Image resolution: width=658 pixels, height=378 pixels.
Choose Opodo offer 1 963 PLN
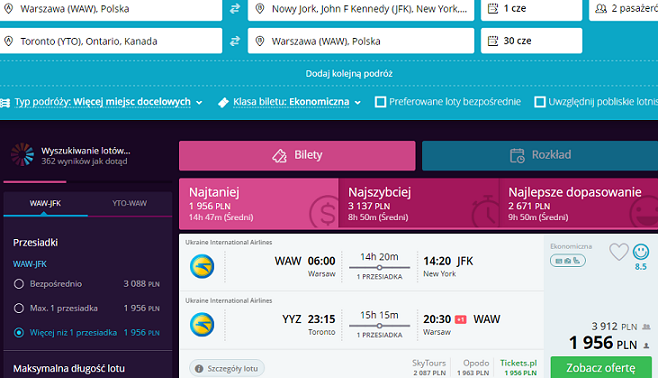point(473,367)
